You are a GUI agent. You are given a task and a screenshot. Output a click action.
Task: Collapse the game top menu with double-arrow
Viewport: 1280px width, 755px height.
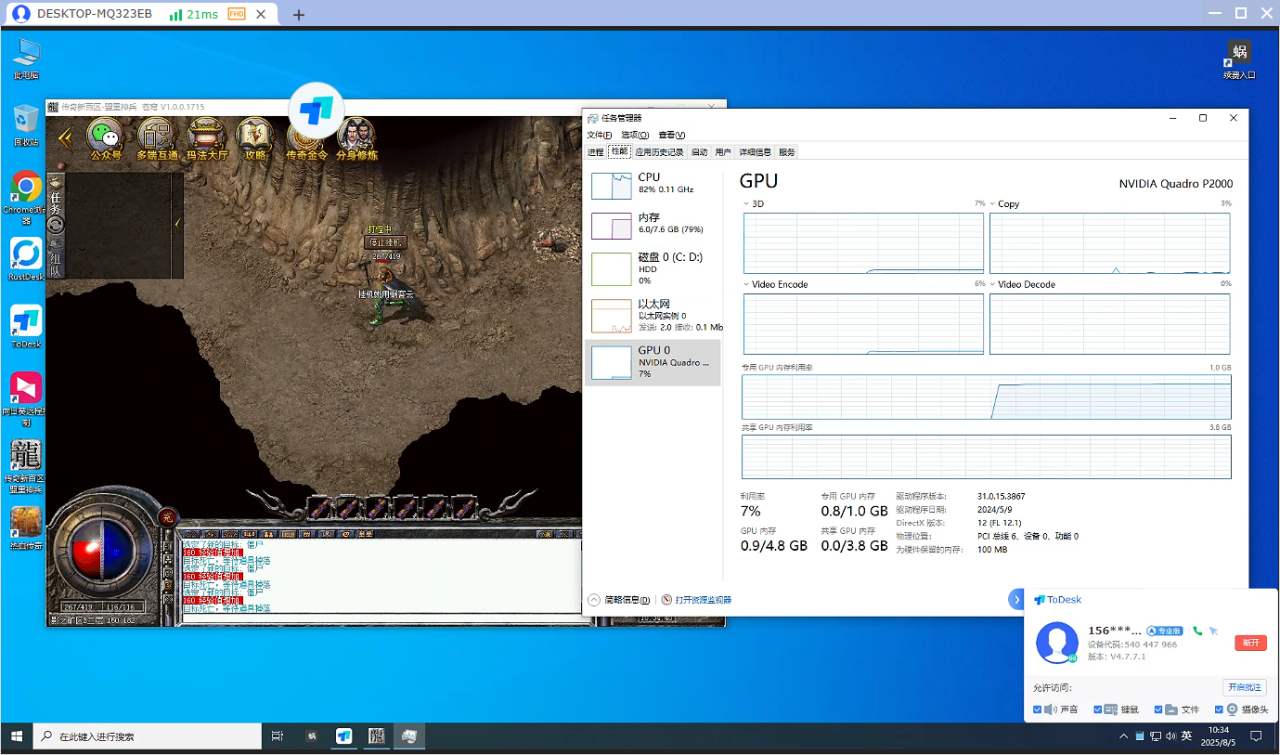[65, 138]
